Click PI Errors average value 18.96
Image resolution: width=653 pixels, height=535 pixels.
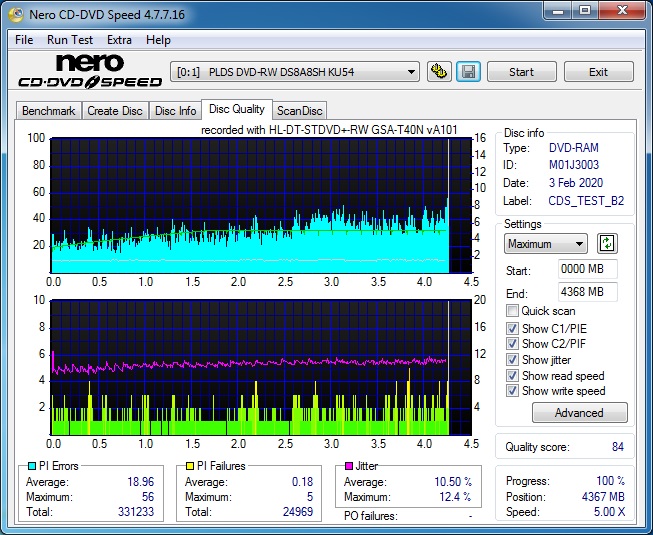tap(140, 482)
